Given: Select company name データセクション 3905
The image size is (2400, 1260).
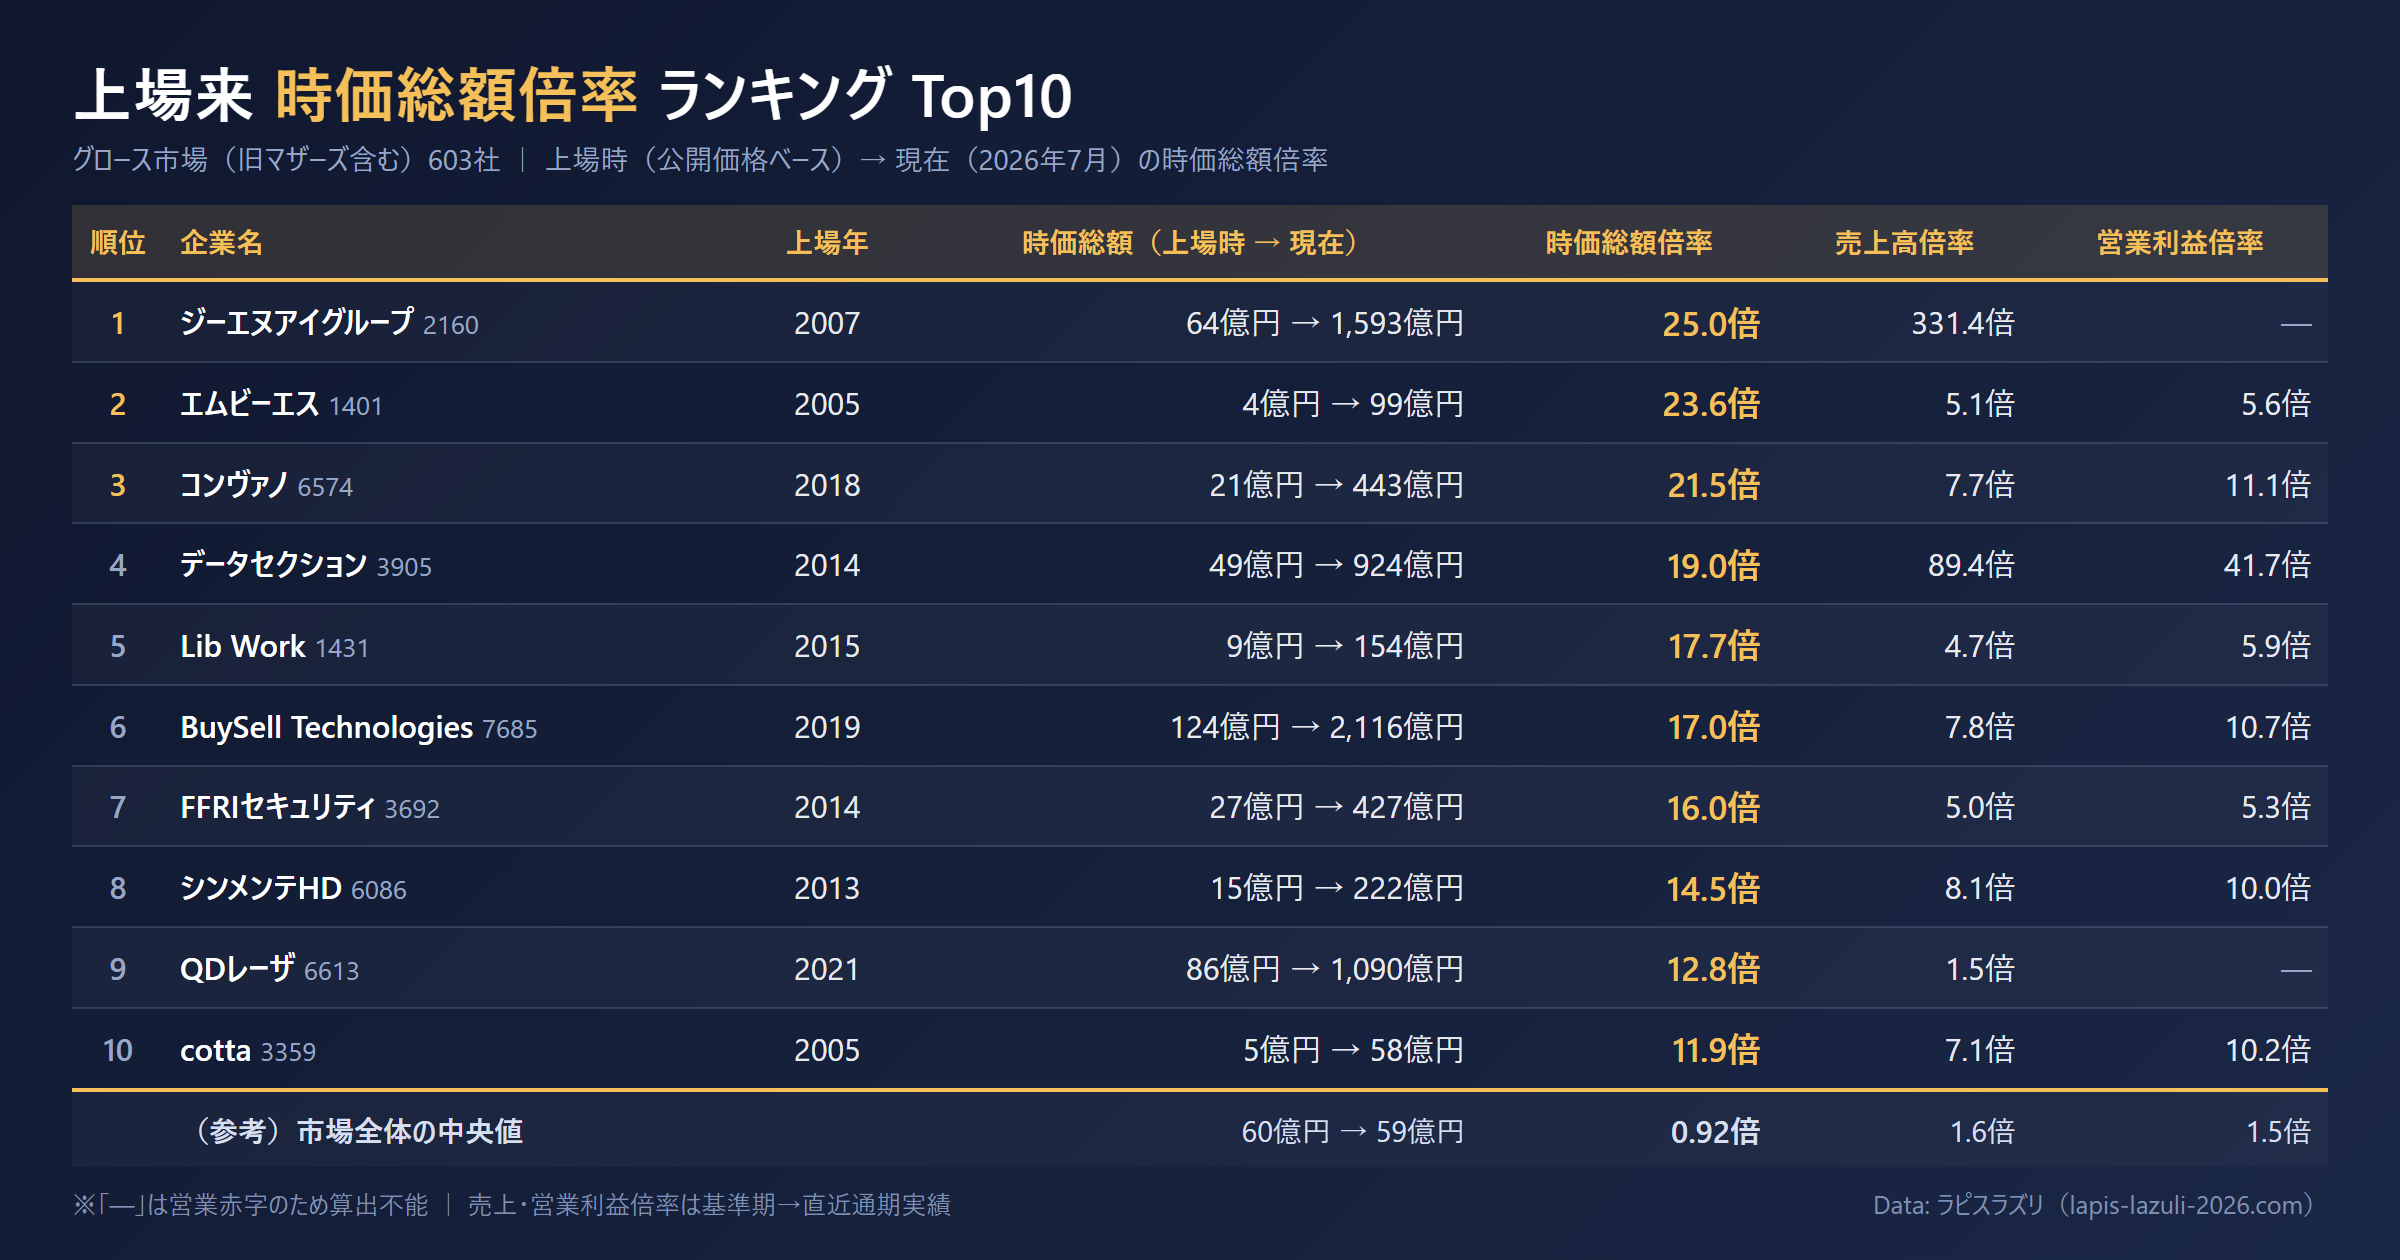Looking at the screenshot, I should click(306, 565).
